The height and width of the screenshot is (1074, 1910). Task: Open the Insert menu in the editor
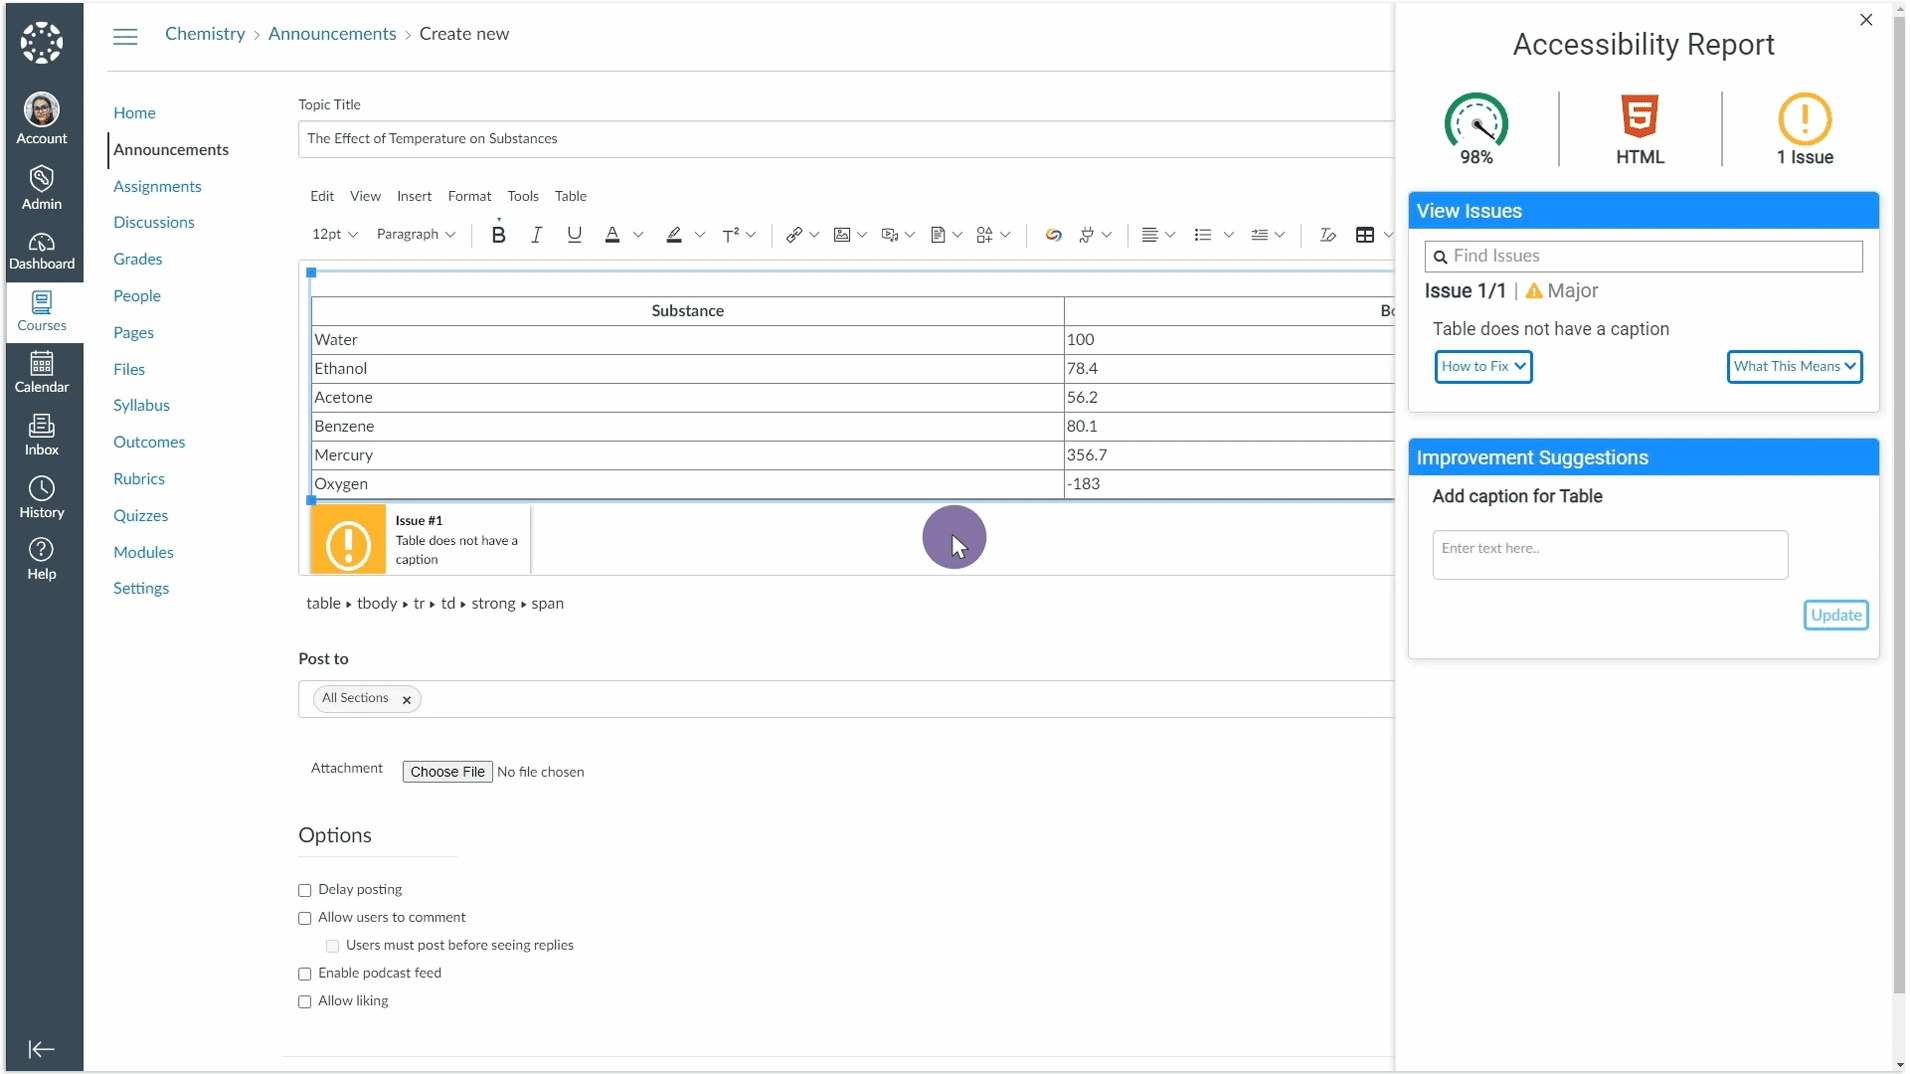pos(414,196)
